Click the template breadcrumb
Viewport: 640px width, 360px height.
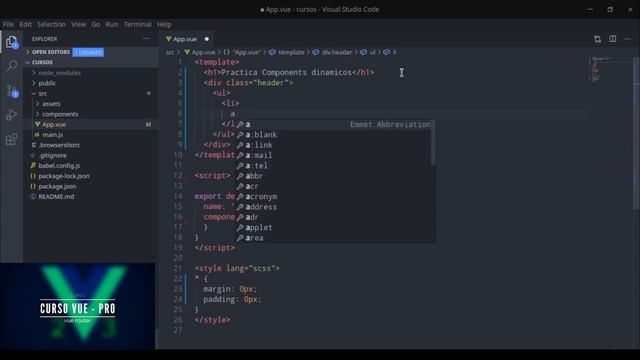tap(287, 52)
